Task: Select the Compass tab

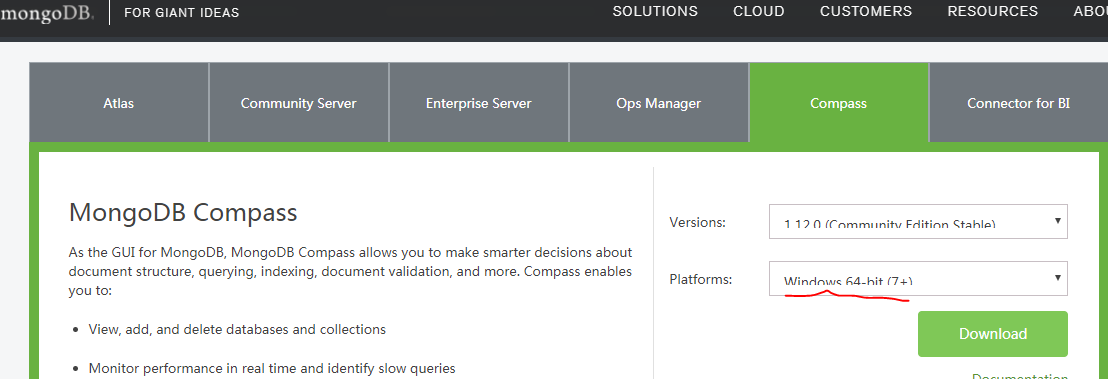Action: [839, 103]
